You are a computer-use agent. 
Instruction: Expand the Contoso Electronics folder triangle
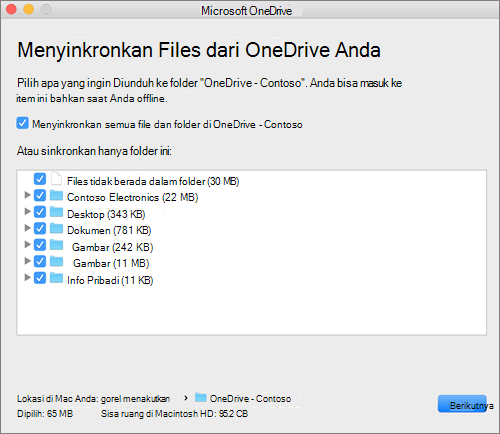coord(28,195)
